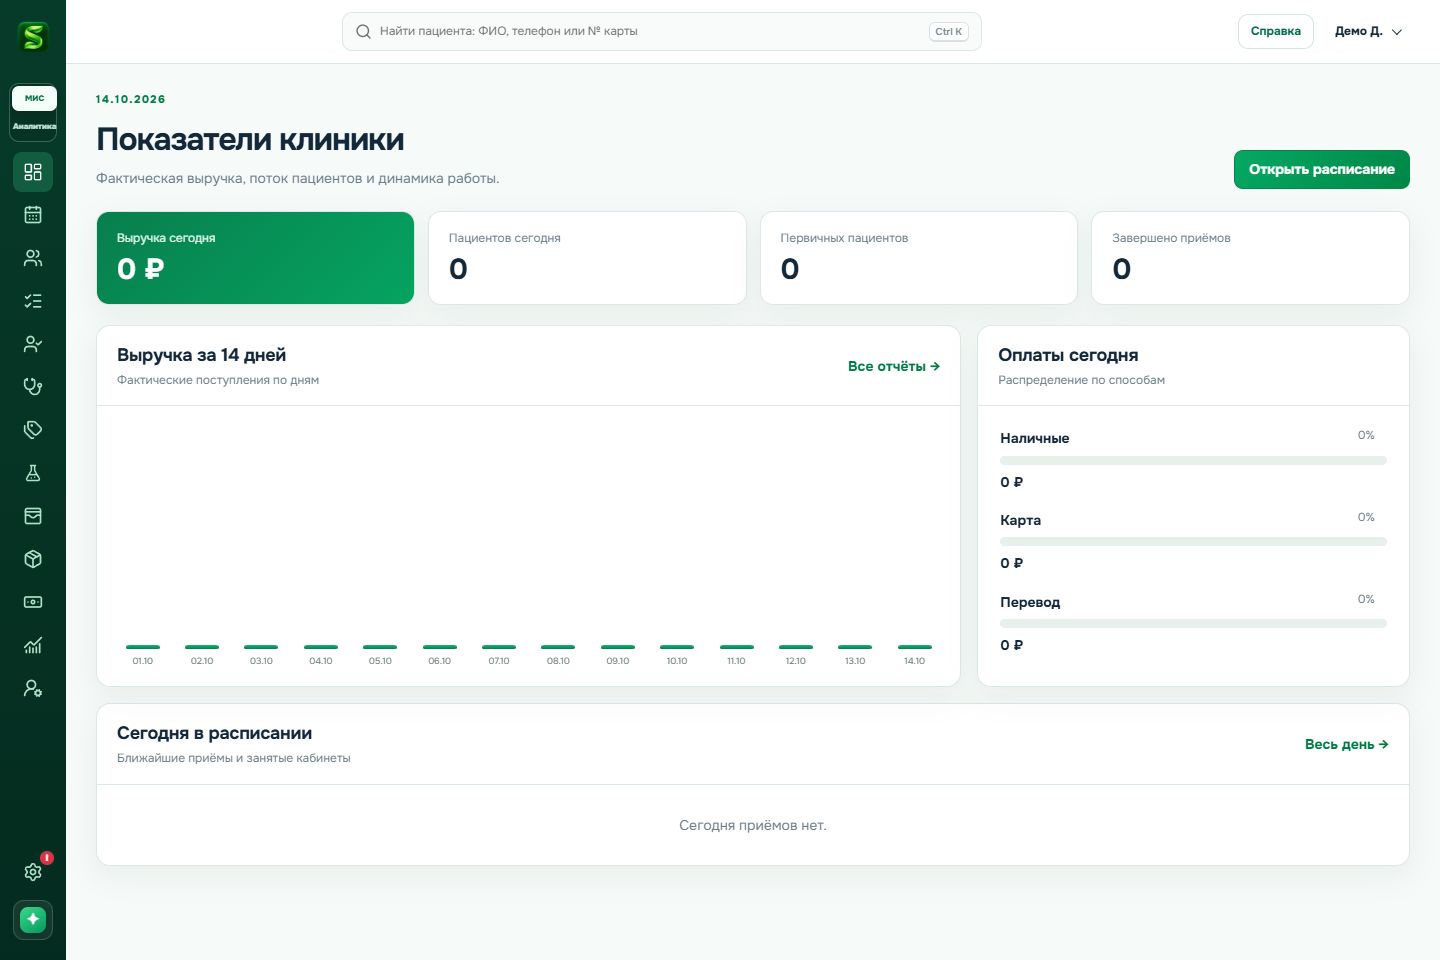
Task: Click the Открыть расписание button
Action: click(x=1321, y=169)
